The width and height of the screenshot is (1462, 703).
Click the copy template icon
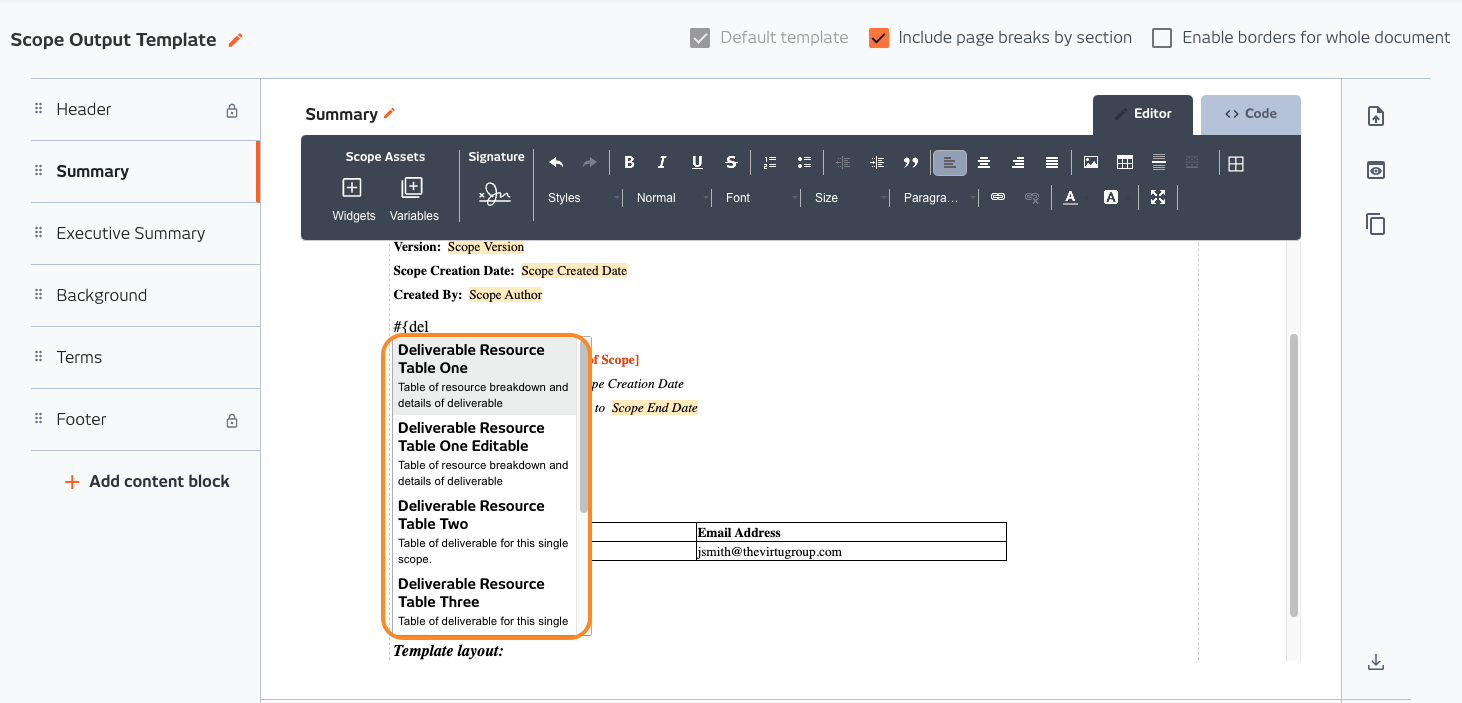click(x=1376, y=224)
